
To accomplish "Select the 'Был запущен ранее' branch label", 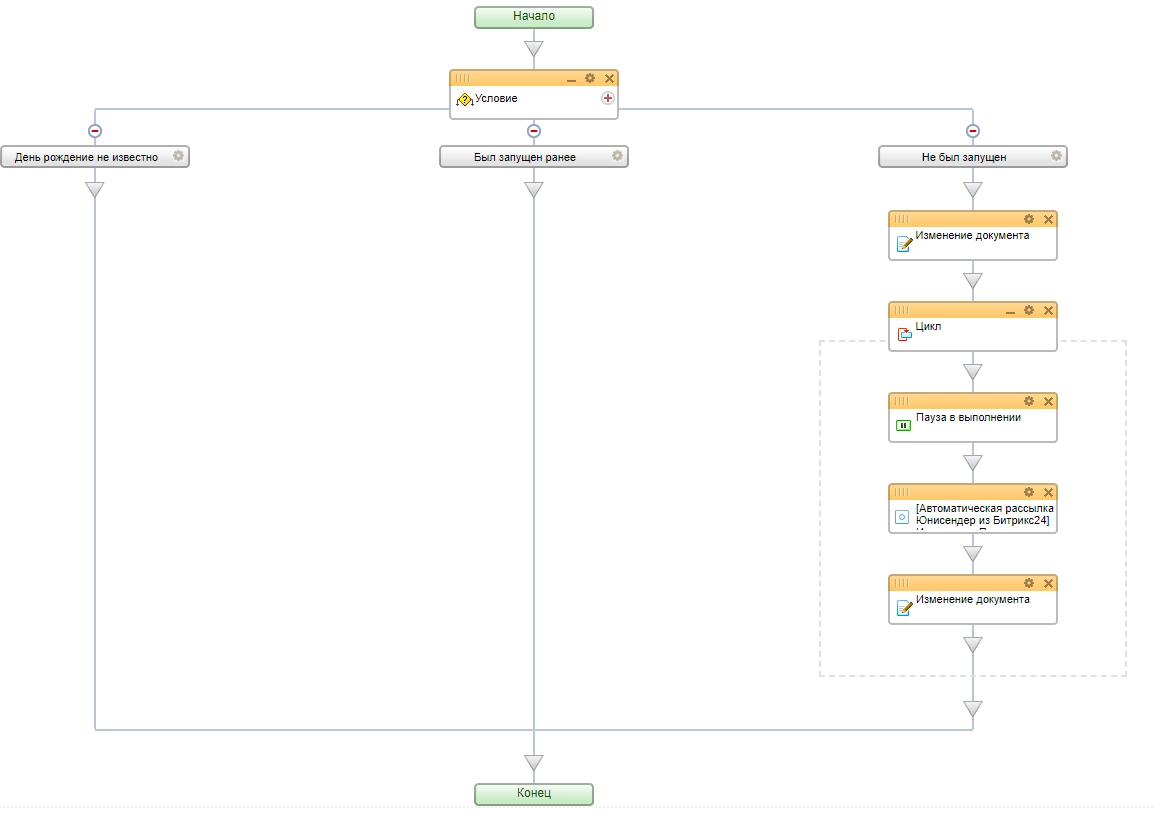I will (x=525, y=157).
